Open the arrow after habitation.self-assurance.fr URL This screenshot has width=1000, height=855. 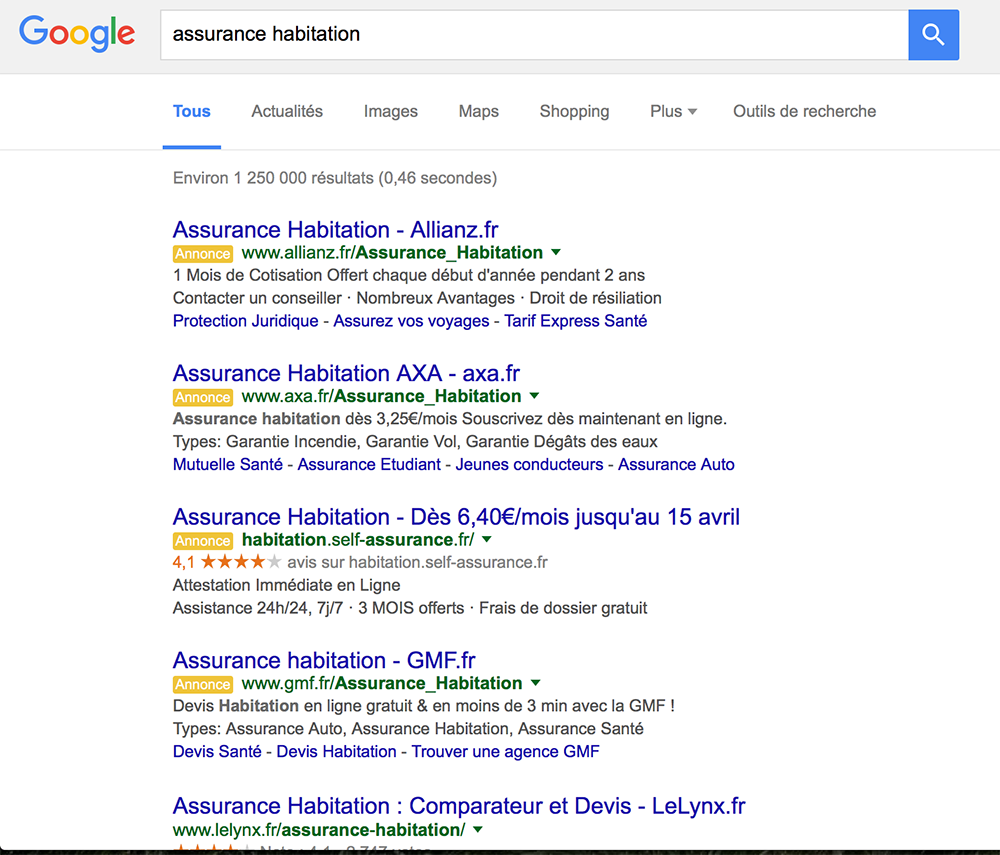487,539
